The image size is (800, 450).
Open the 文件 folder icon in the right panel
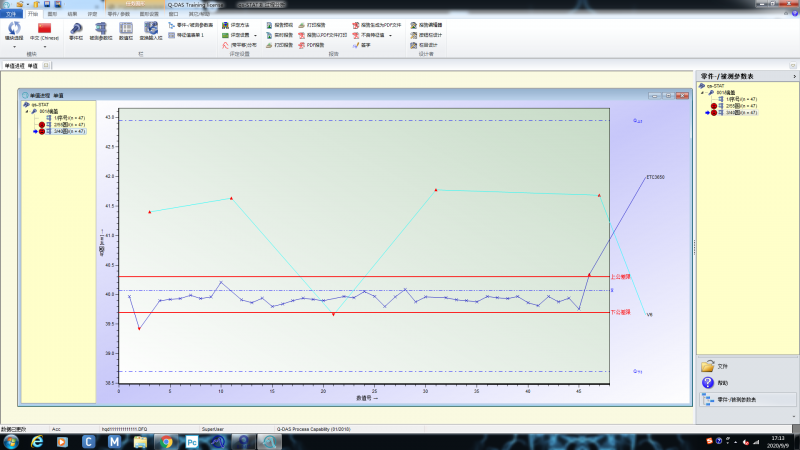pos(708,366)
